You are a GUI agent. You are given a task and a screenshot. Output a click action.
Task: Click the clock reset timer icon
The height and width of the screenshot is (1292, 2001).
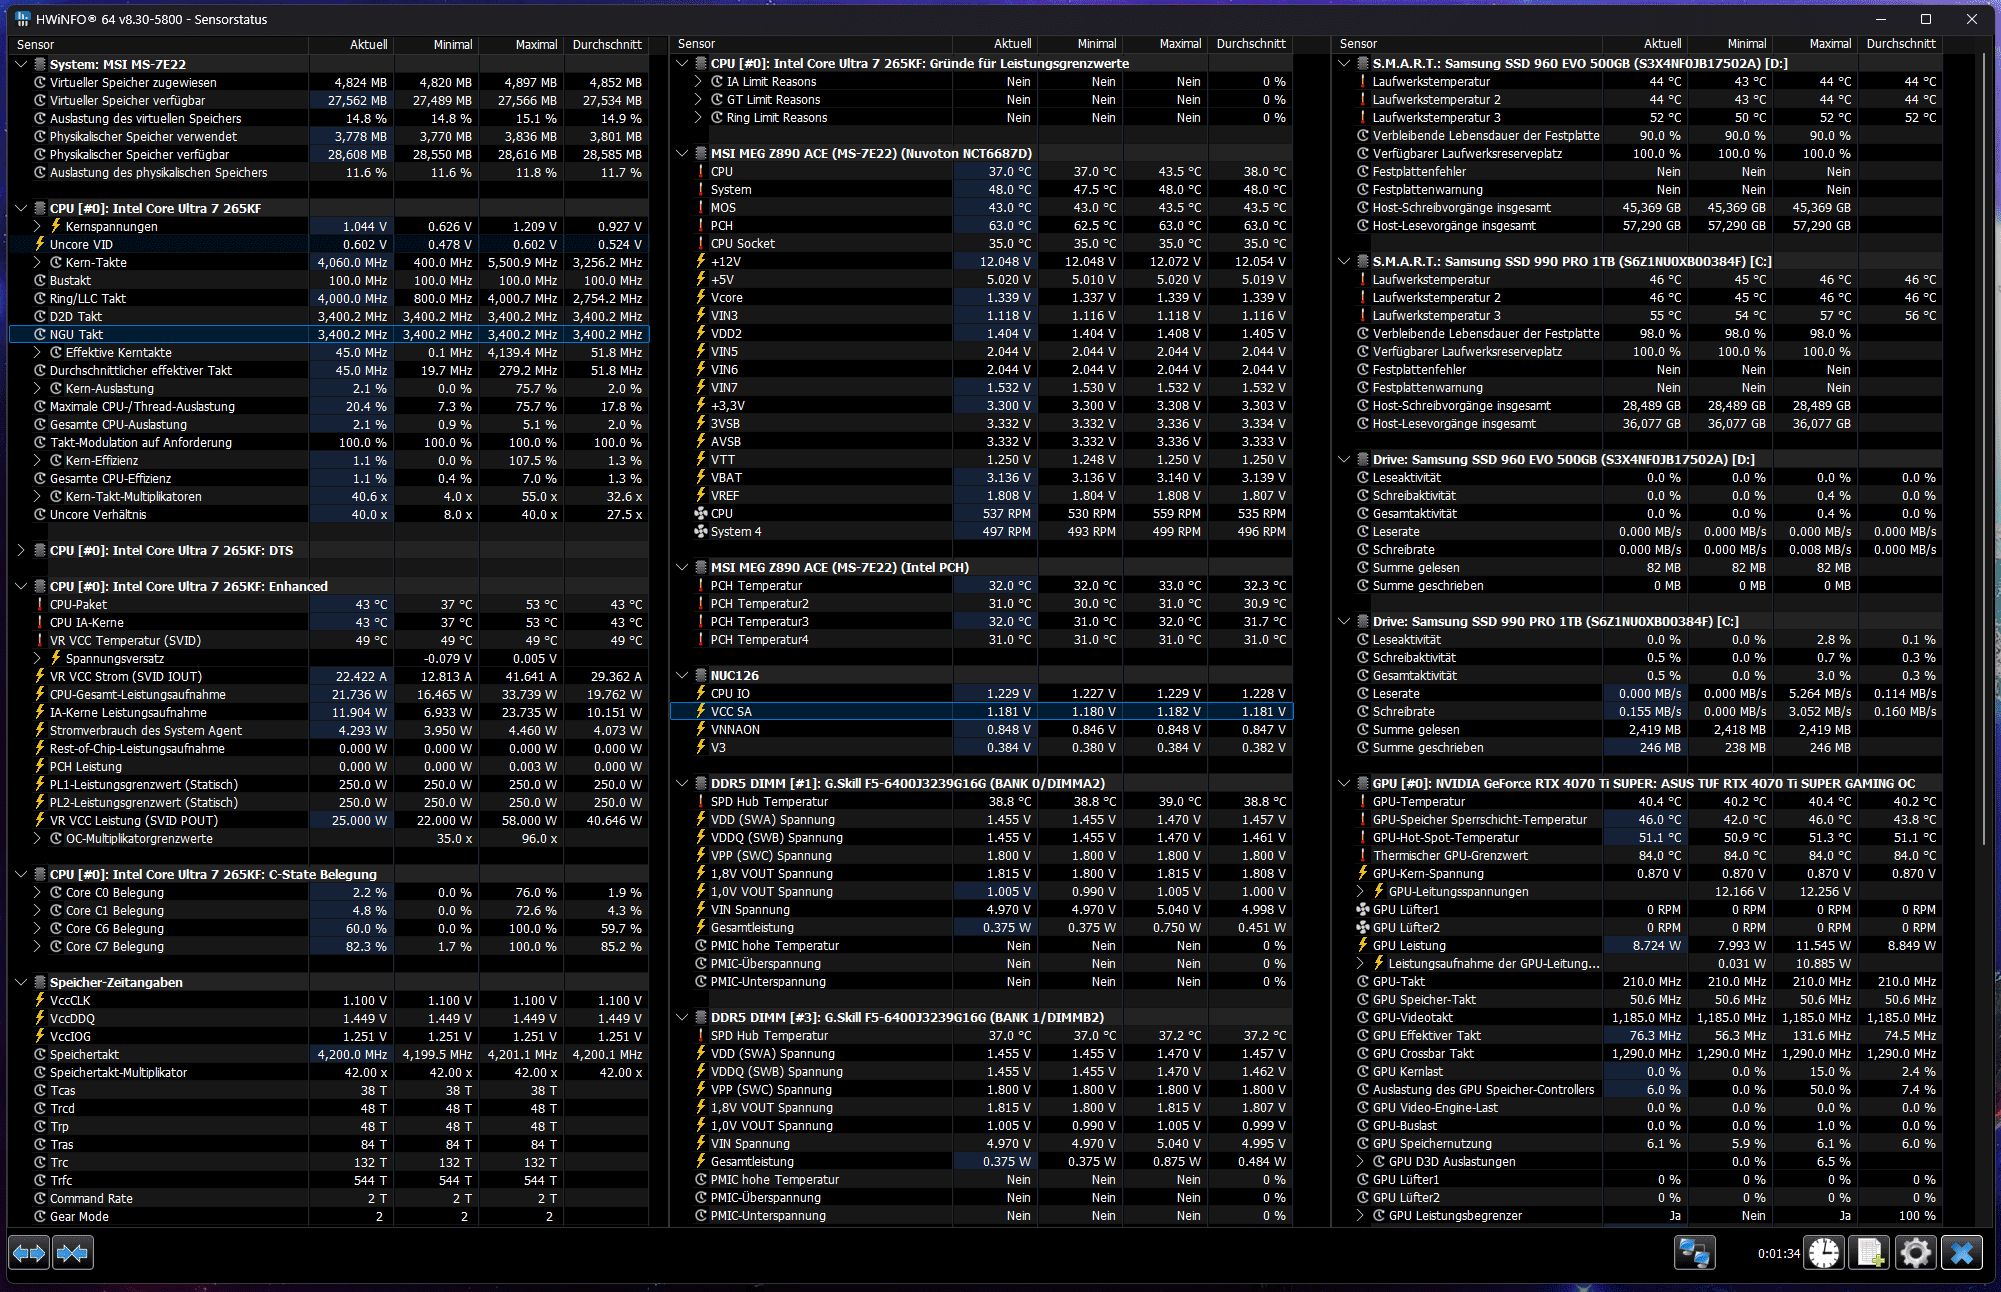[1824, 1252]
